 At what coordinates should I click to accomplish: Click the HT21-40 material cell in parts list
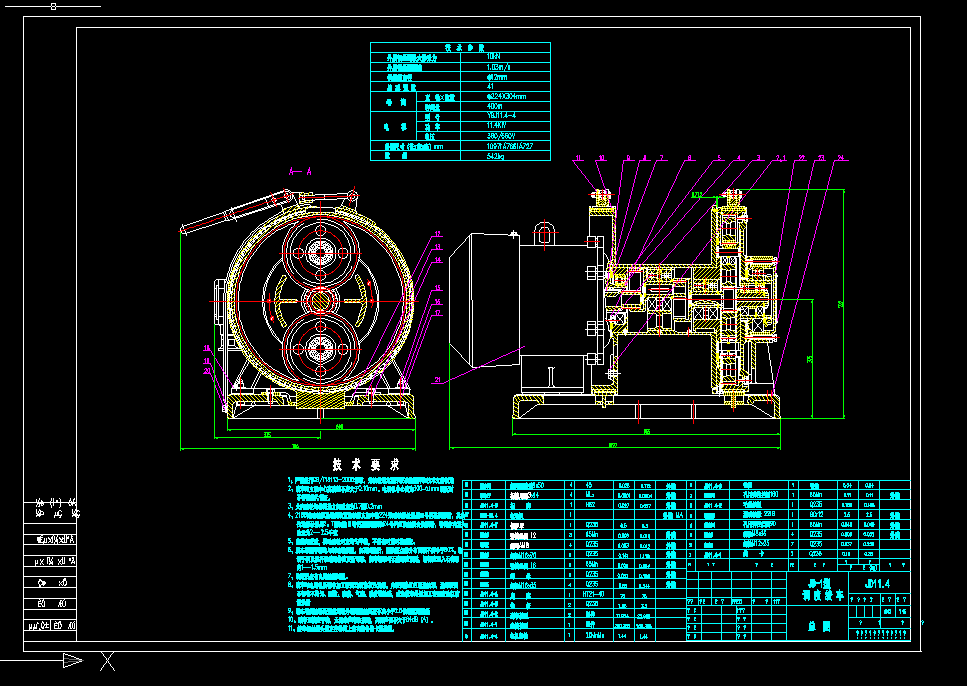595,593
